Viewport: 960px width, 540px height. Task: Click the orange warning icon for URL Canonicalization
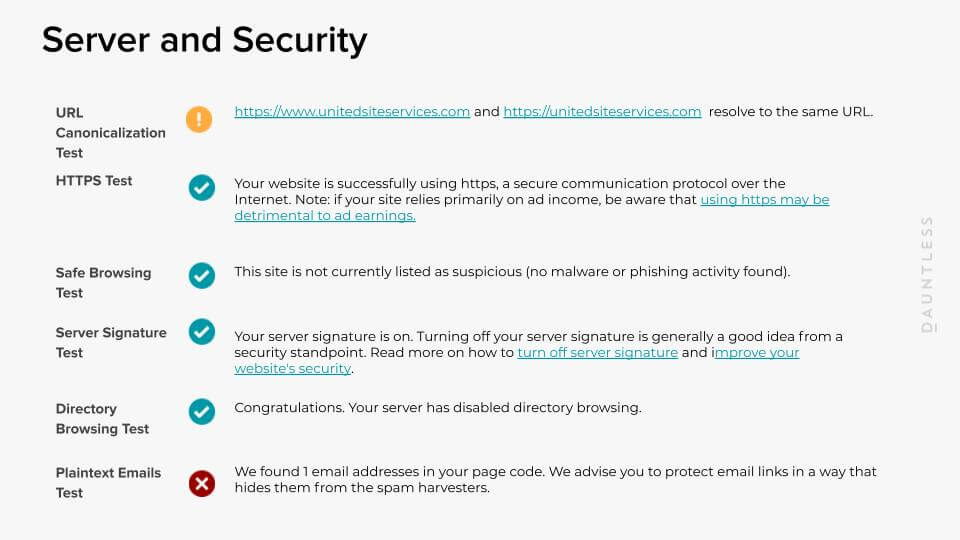[x=199, y=120]
